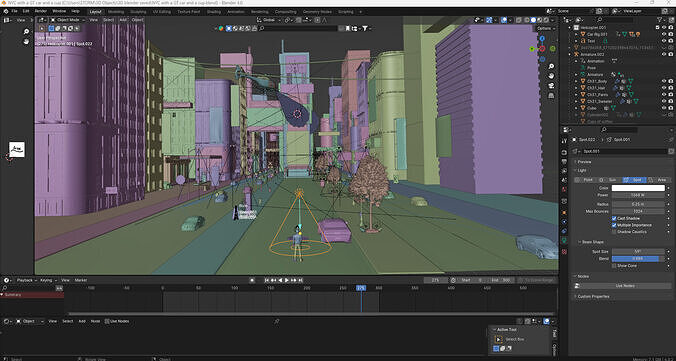Open the Edit menu
Screen dimensions: 676x361
pyautogui.click(x=26, y=11)
